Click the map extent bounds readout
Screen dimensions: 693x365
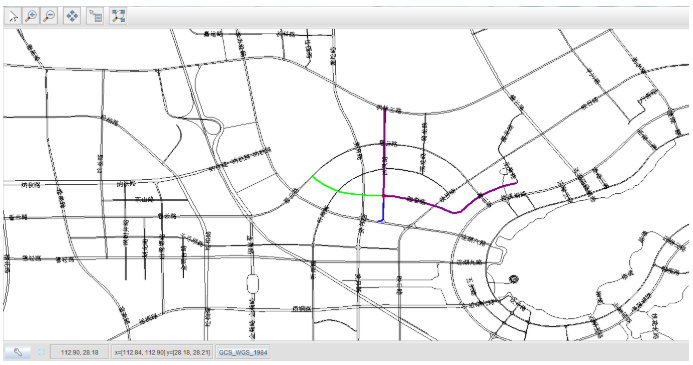coord(162,352)
